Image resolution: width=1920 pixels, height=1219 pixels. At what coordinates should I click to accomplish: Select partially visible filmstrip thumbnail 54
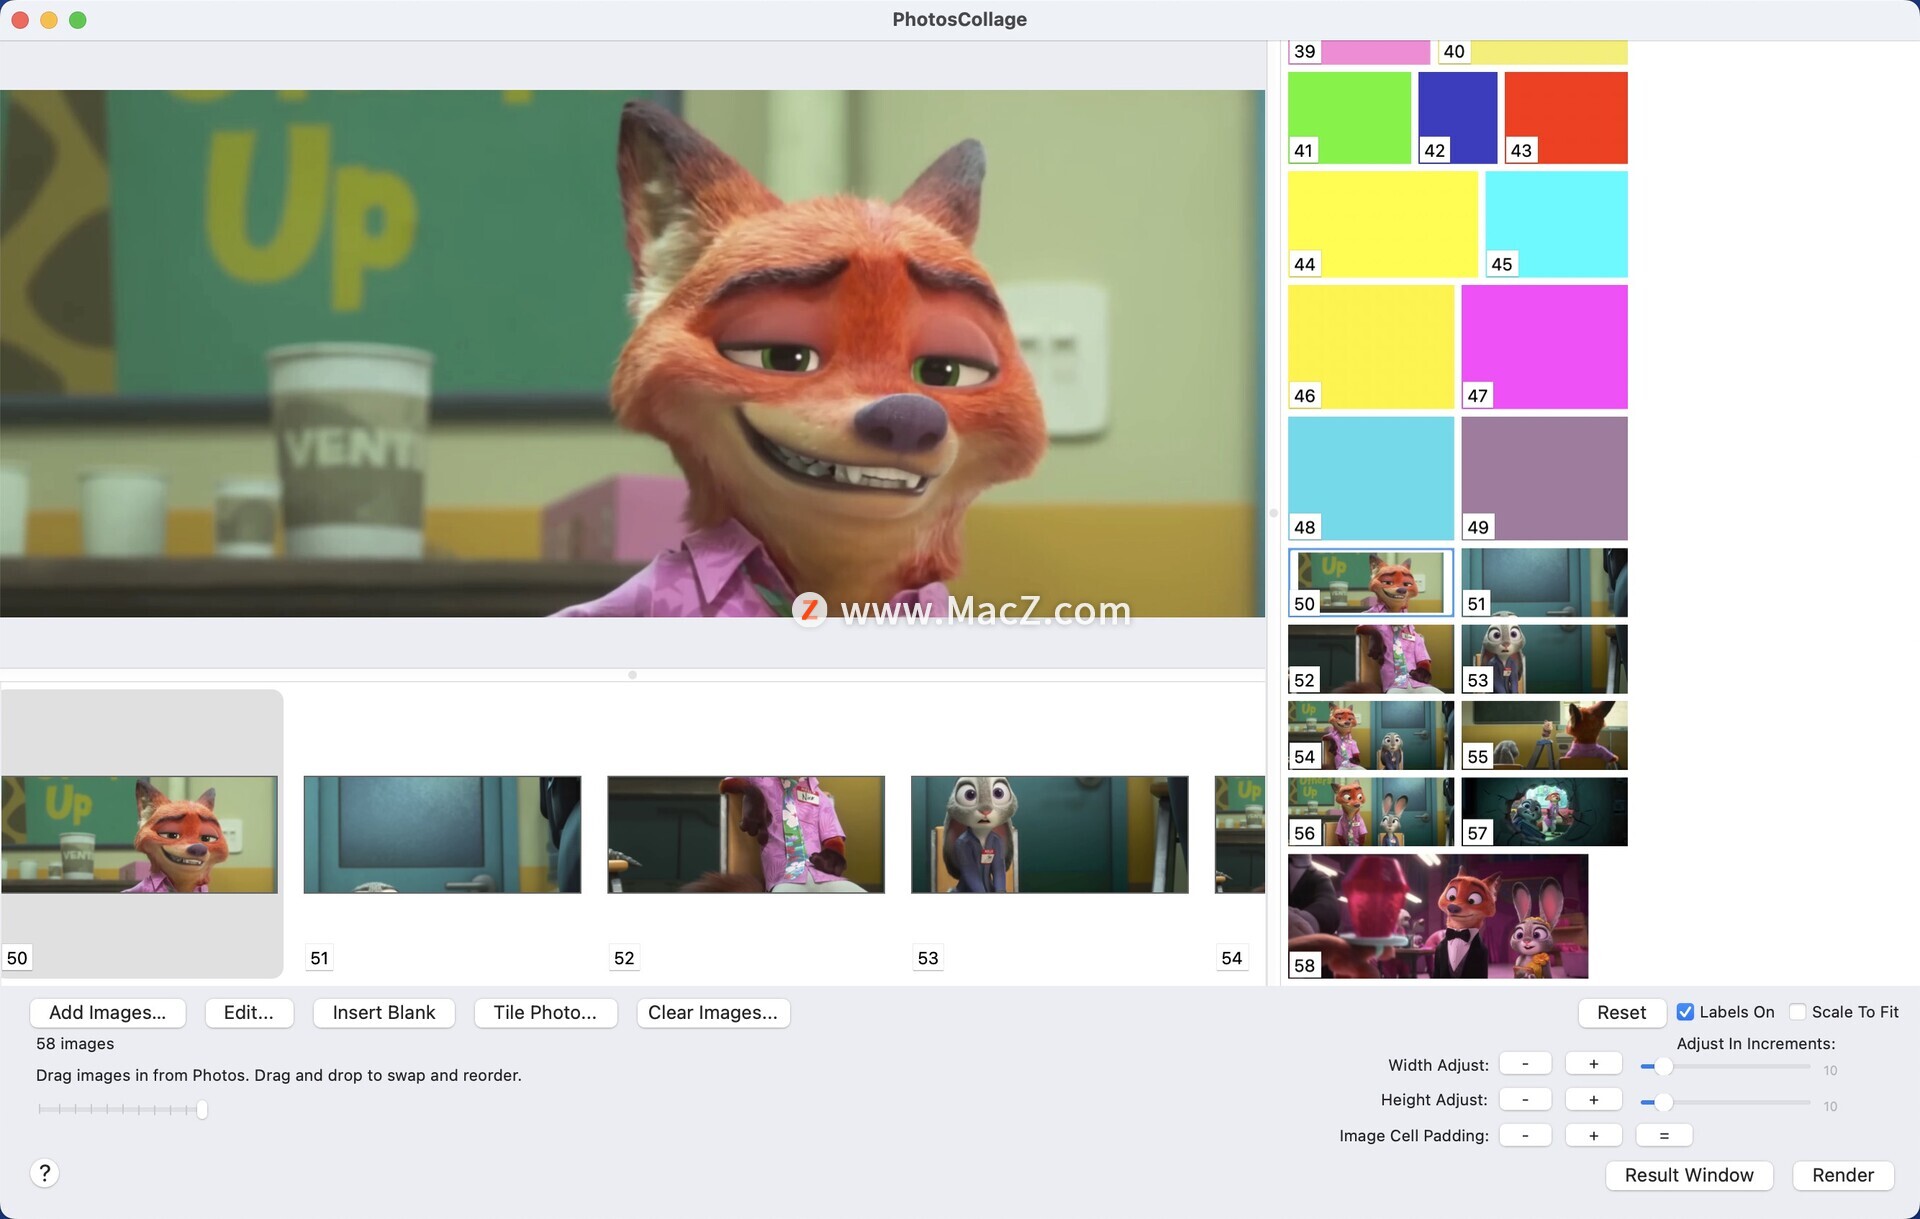coord(1240,834)
